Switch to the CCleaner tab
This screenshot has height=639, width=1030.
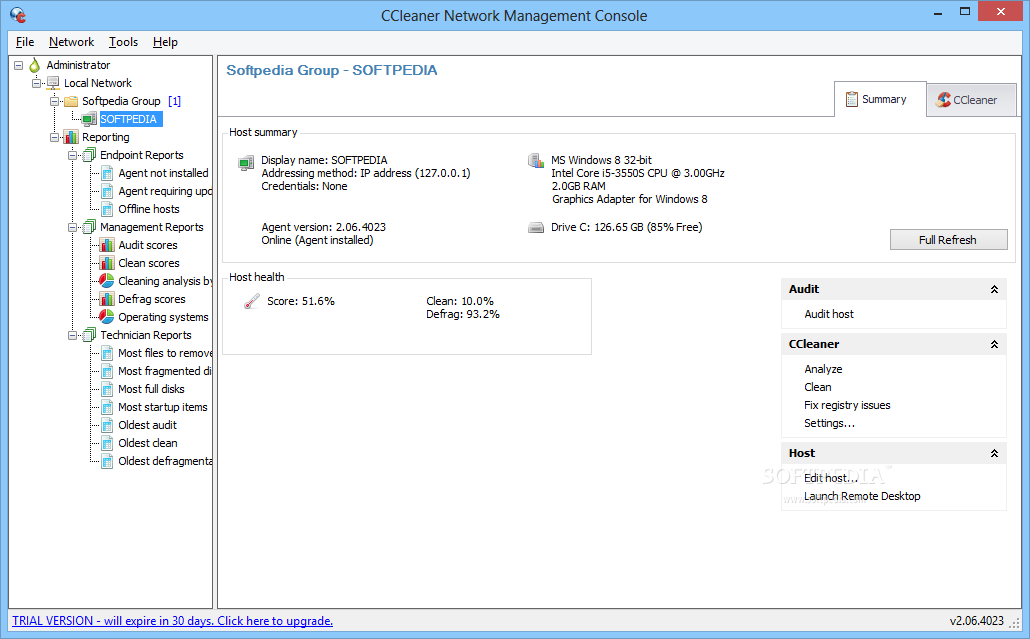coord(971,100)
